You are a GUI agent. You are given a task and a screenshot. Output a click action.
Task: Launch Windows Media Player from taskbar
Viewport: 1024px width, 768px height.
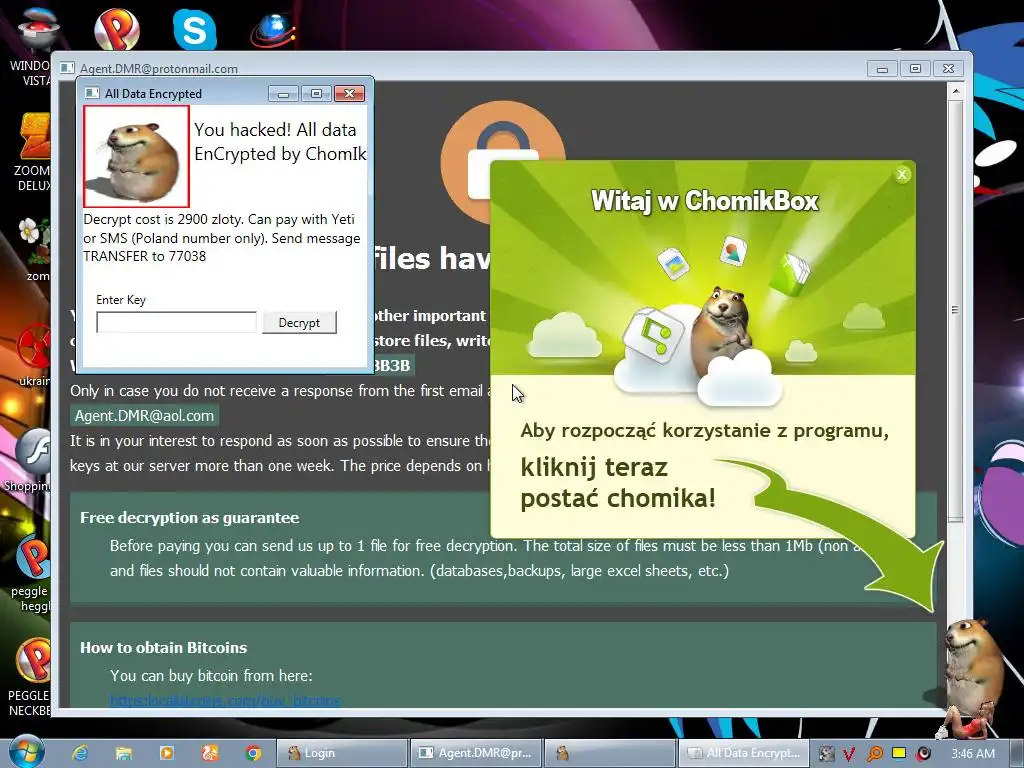[x=167, y=753]
